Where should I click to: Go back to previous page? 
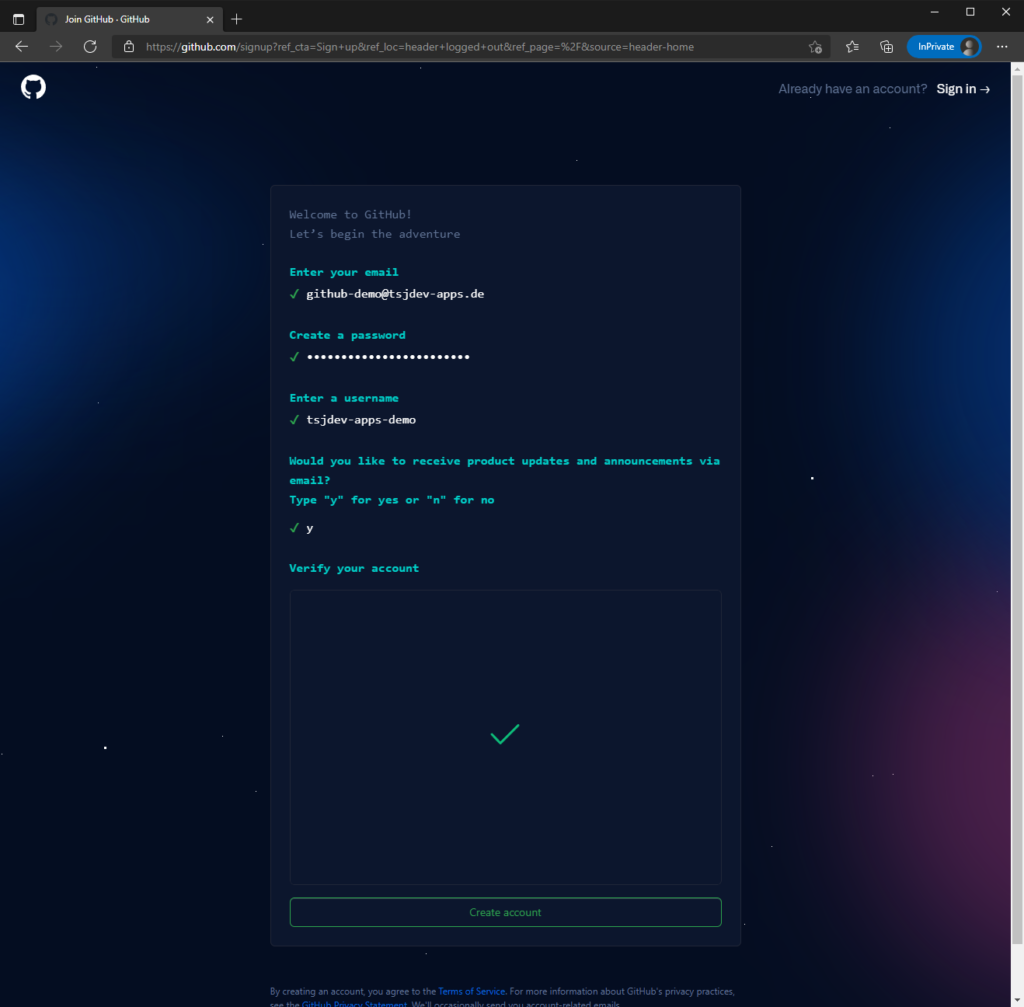22,46
